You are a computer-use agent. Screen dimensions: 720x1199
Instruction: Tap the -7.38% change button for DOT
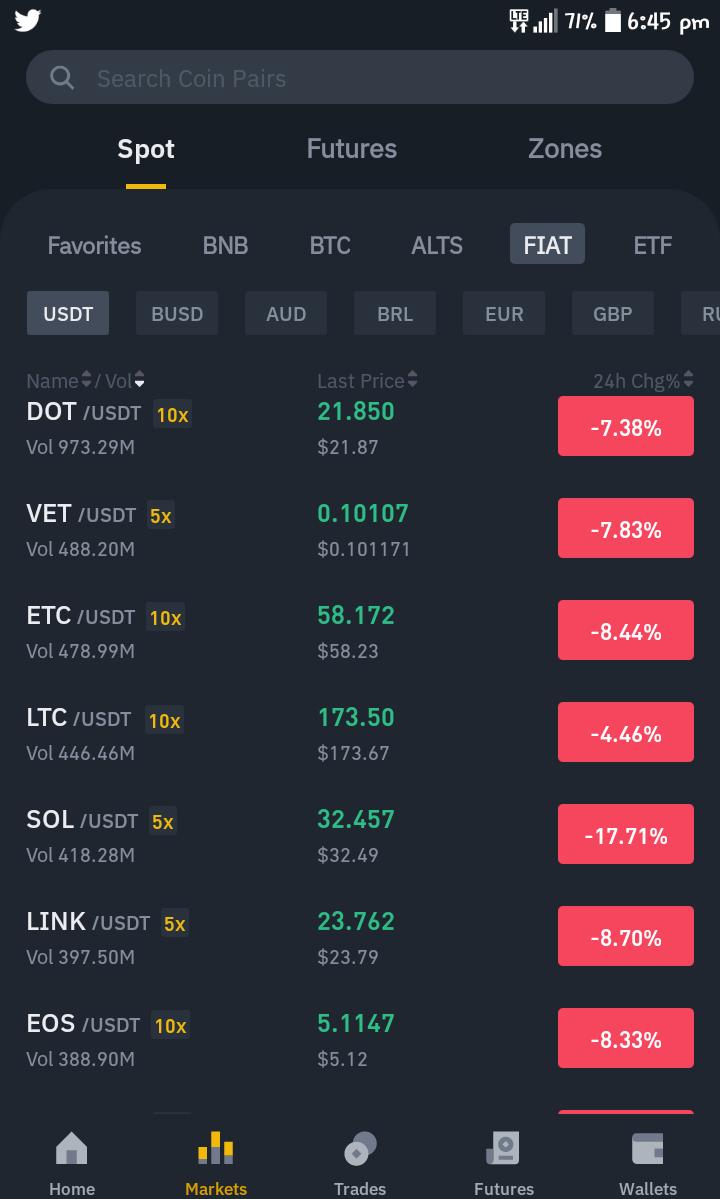coord(626,426)
